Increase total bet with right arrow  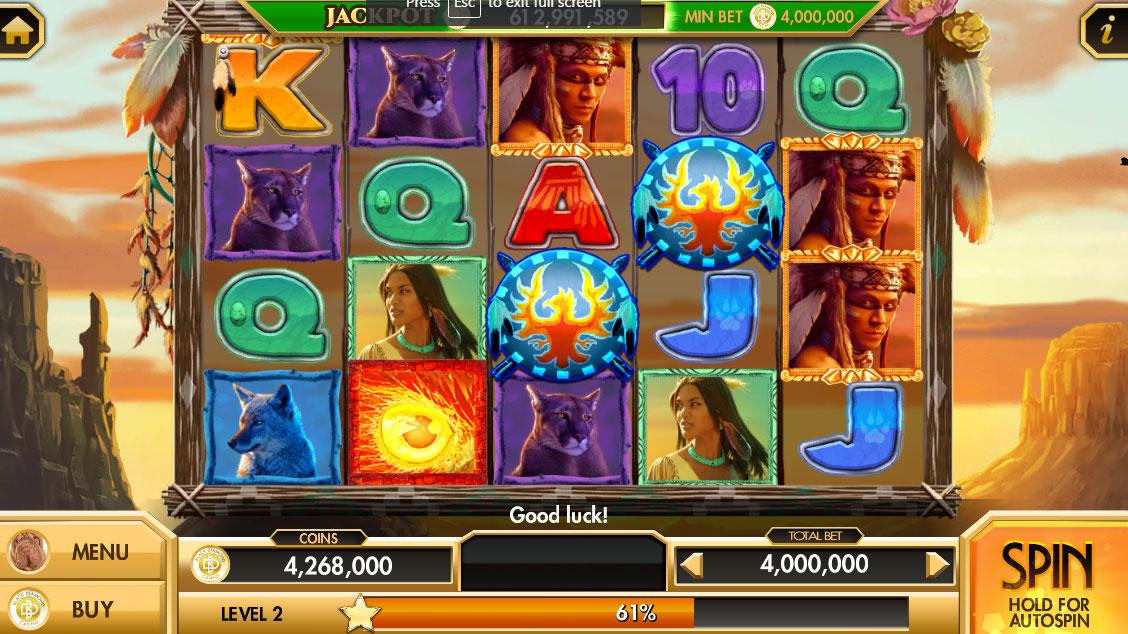click(x=937, y=565)
